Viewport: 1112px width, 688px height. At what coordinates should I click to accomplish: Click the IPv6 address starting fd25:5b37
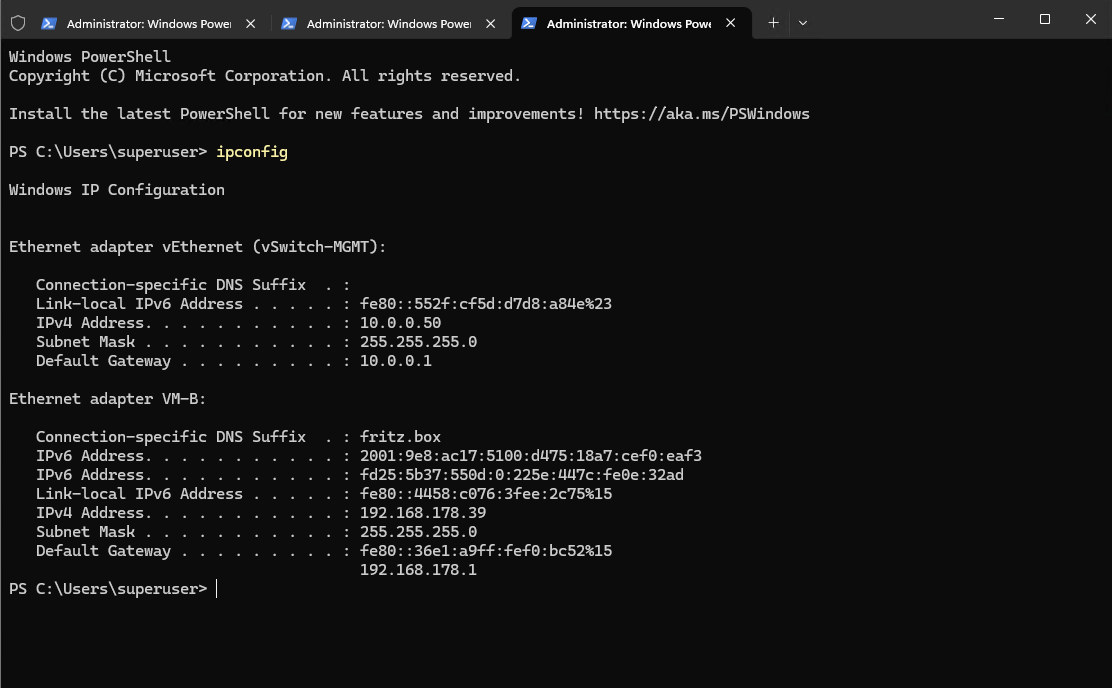point(521,475)
